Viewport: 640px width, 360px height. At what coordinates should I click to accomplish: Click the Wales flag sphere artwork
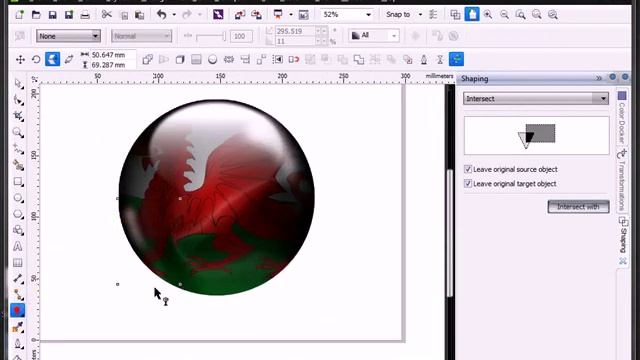pos(217,197)
